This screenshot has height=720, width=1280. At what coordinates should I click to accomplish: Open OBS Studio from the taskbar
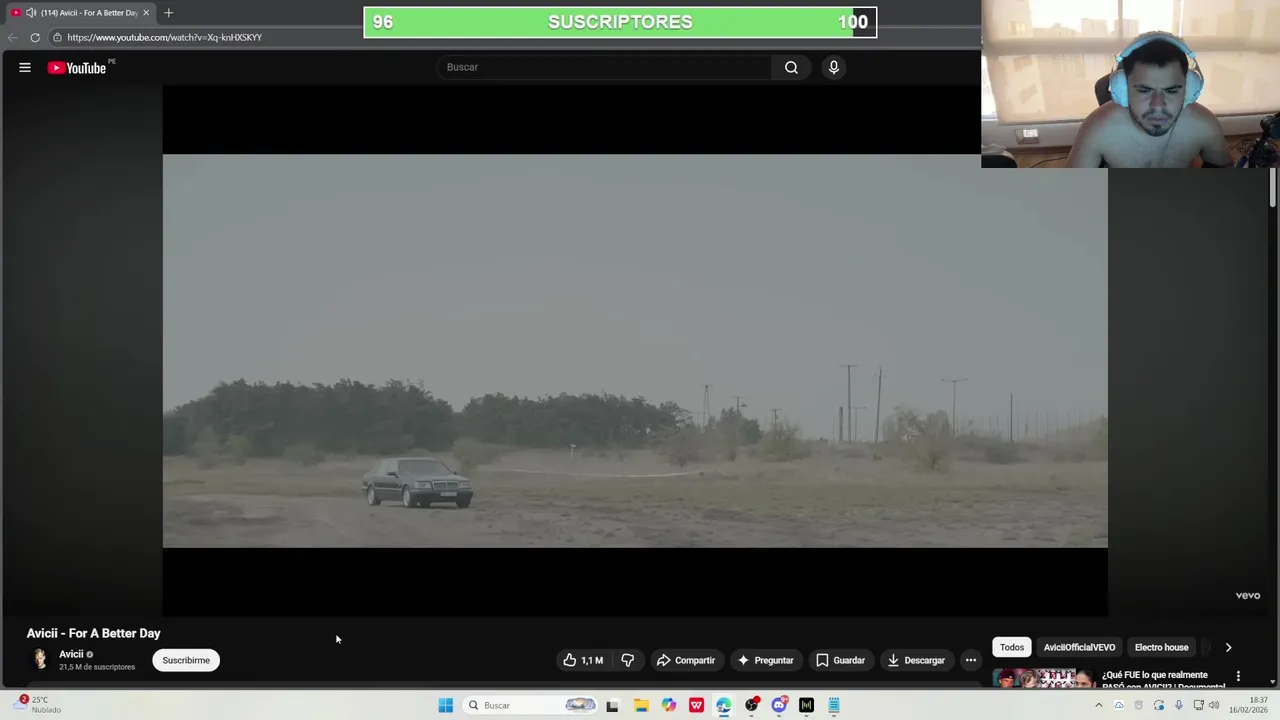[751, 705]
